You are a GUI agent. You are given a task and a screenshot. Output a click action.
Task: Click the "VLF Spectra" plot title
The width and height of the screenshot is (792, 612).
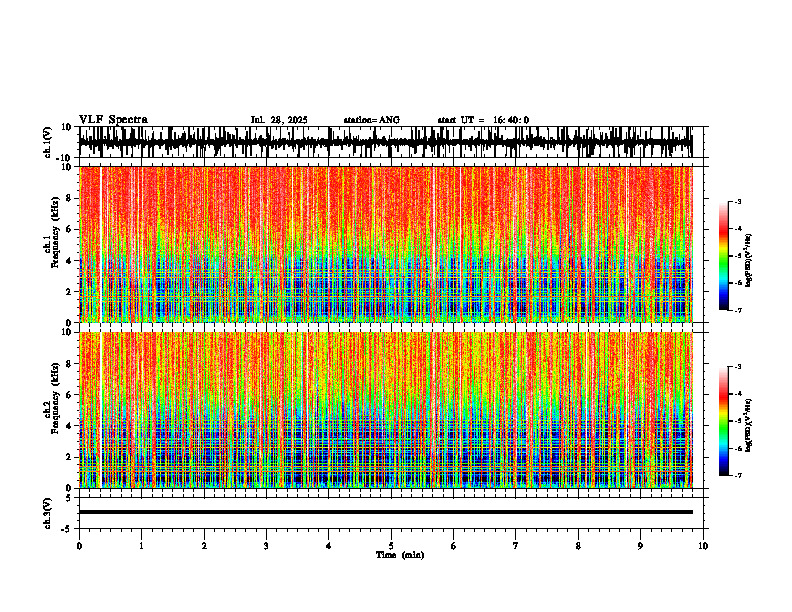[113, 120]
